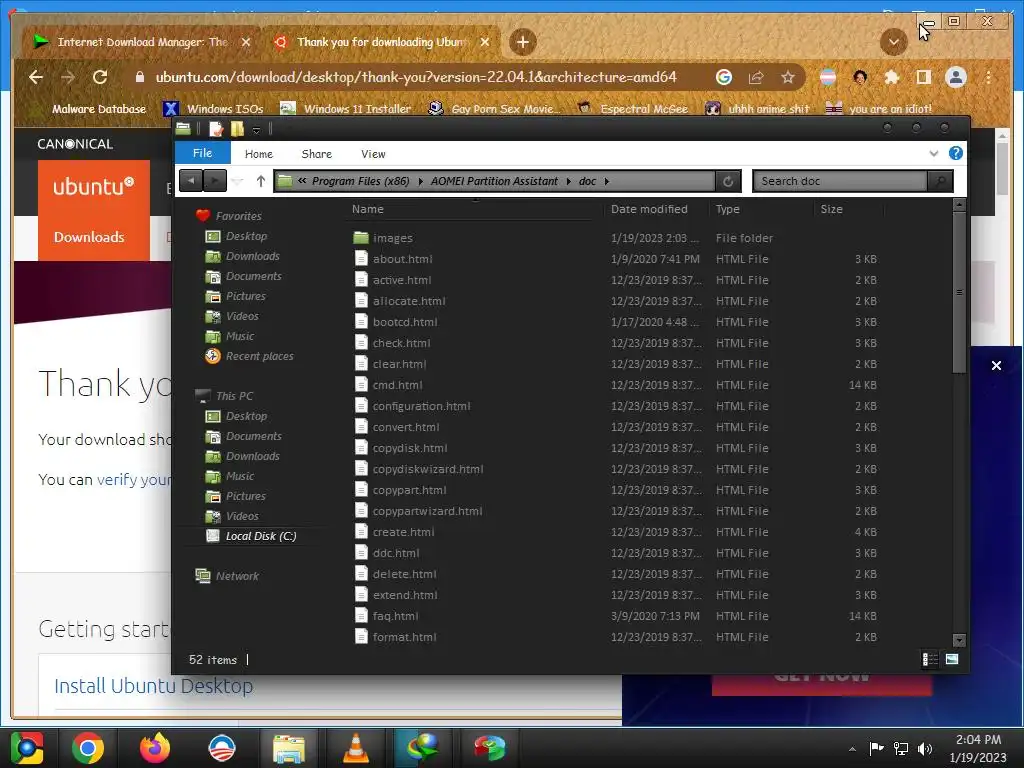Click file list vertical scrollbar
This screenshot has height=768, width=1024.
[x=959, y=293]
